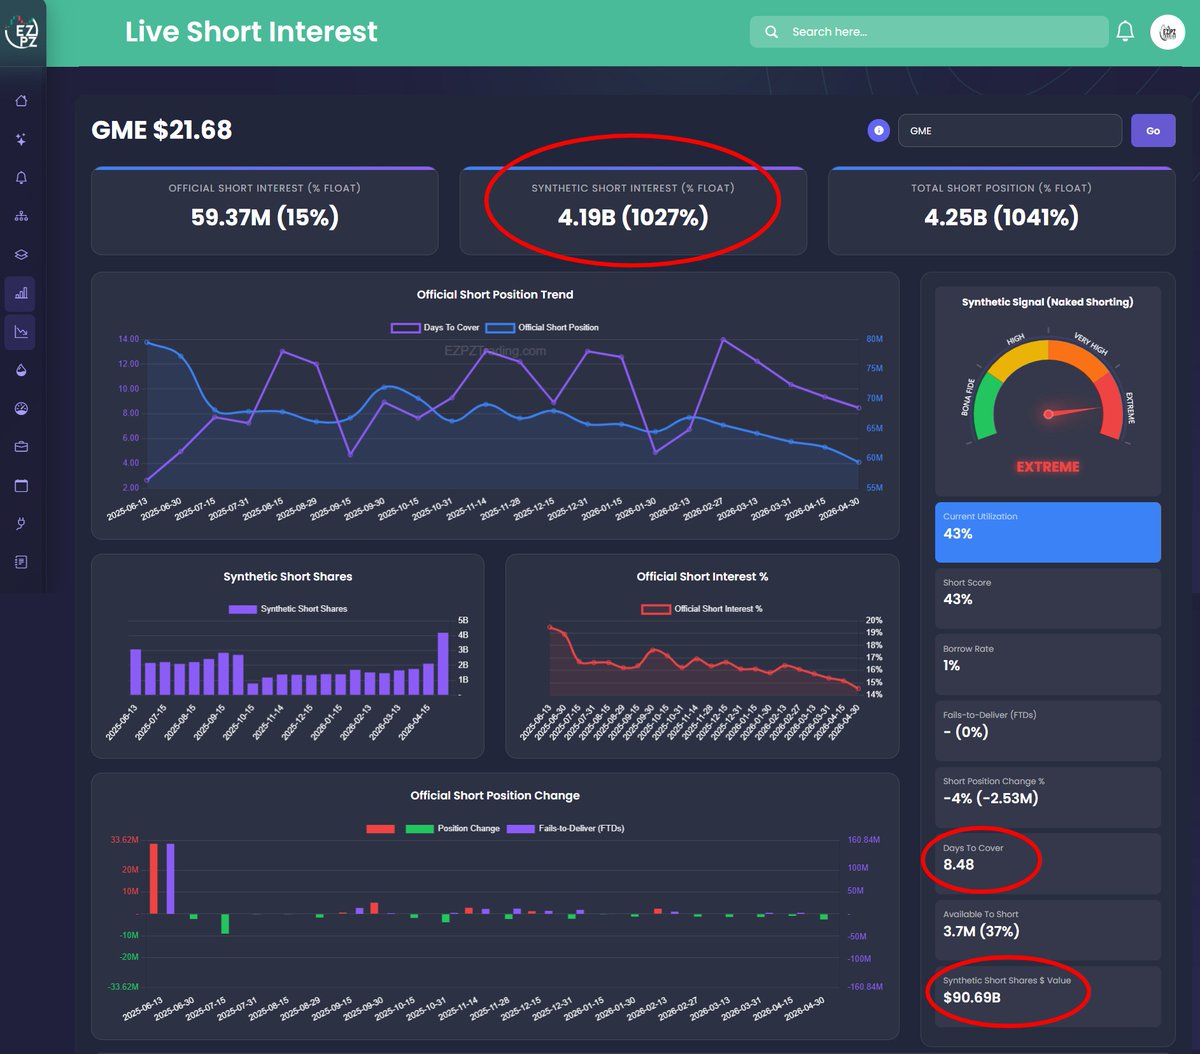The height and width of the screenshot is (1054, 1200).
Task: Open the gauge dashboard icon in the sidebar
Action: (21, 408)
